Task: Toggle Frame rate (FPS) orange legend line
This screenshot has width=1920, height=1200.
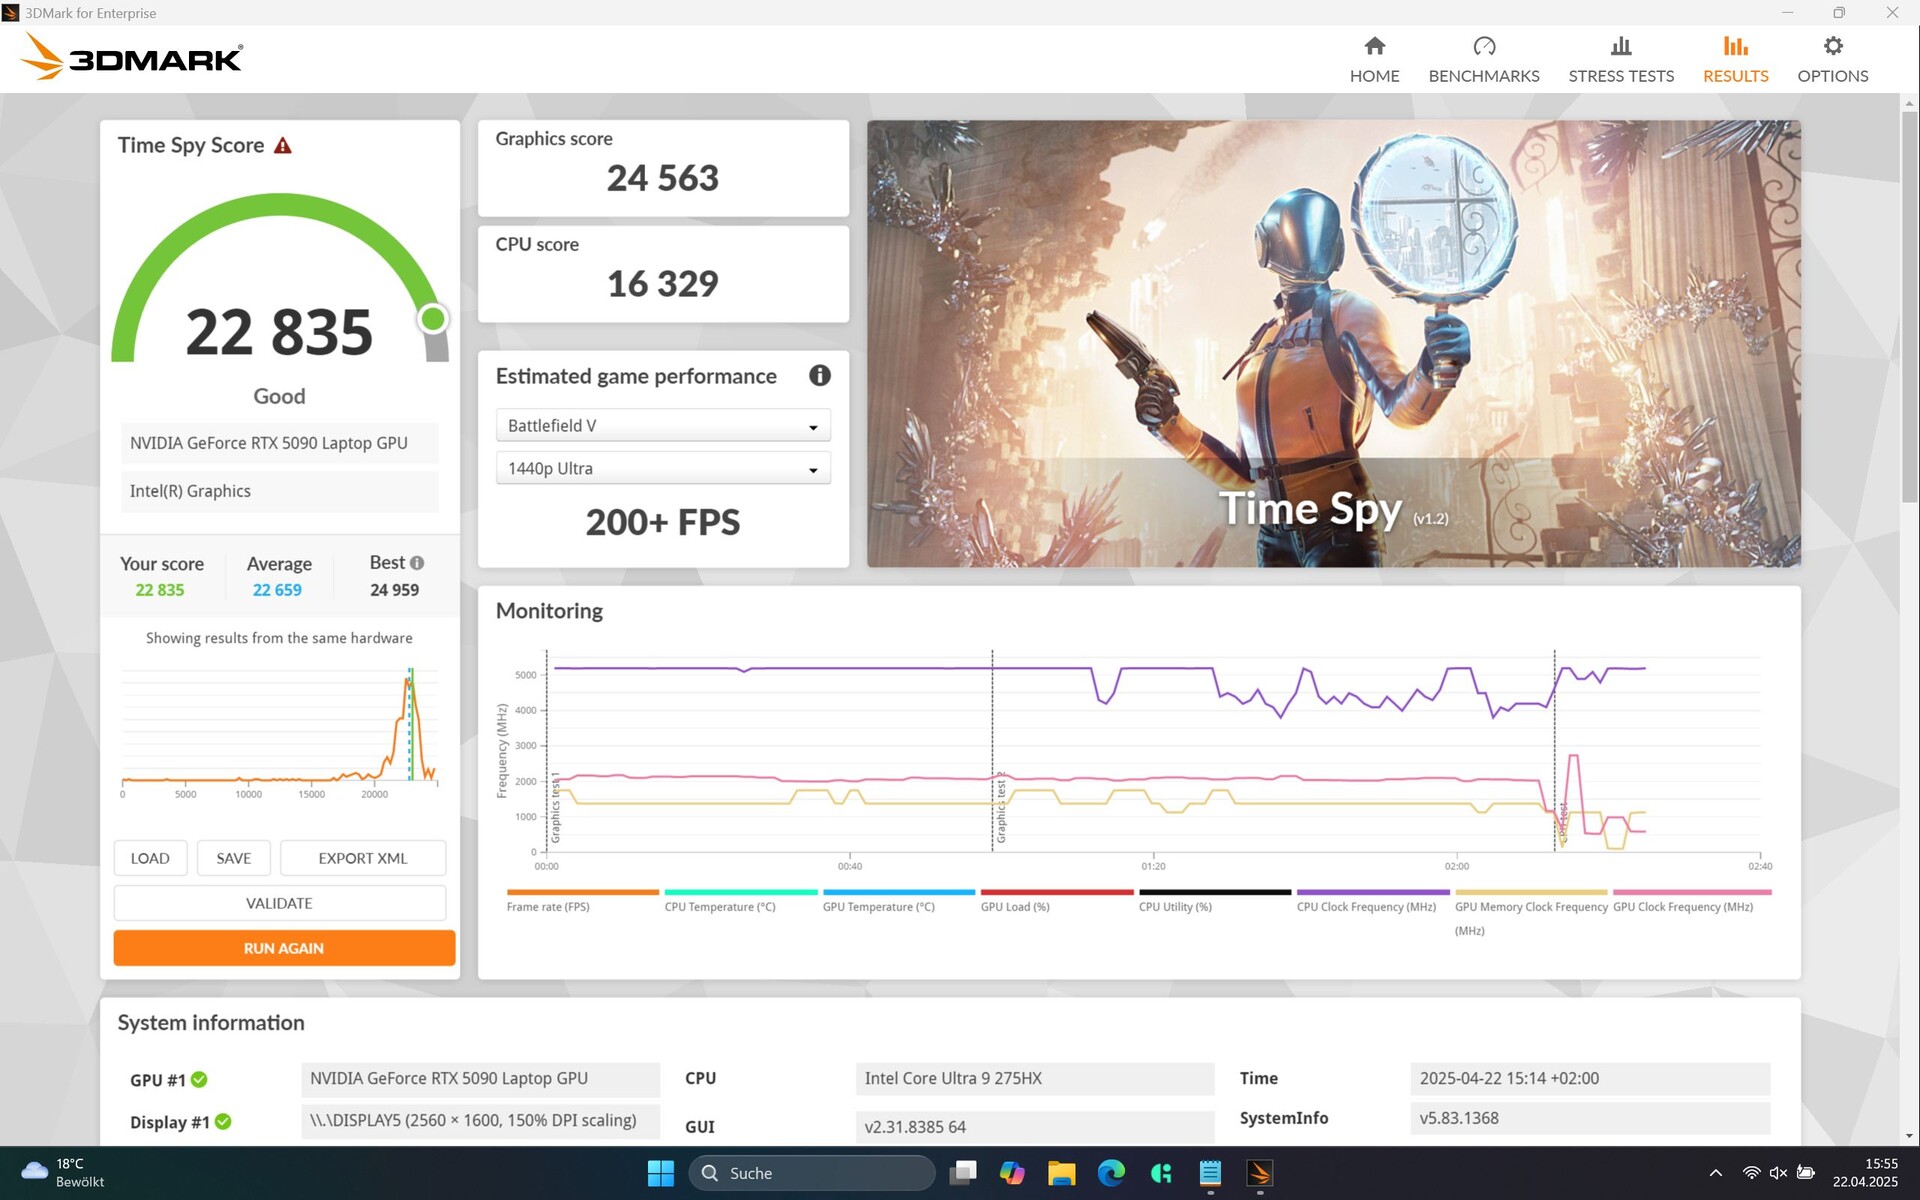Action: tap(582, 892)
